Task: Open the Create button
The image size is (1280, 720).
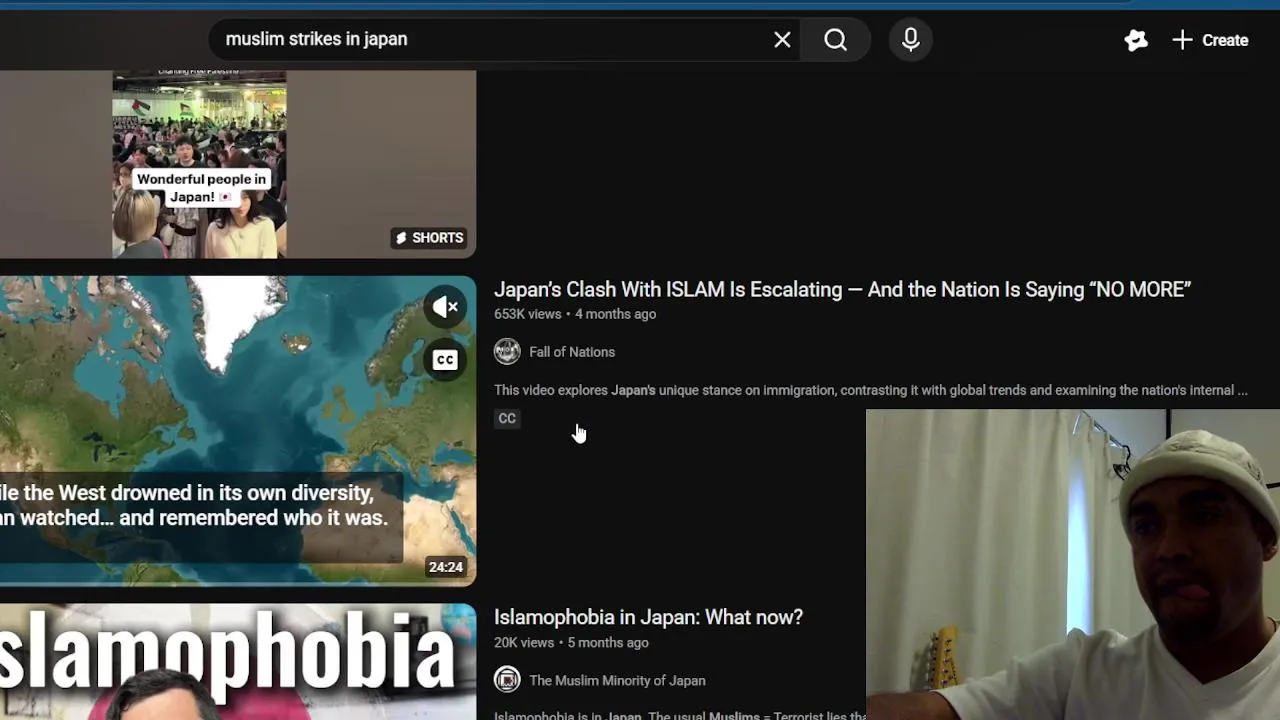Action: (1210, 40)
